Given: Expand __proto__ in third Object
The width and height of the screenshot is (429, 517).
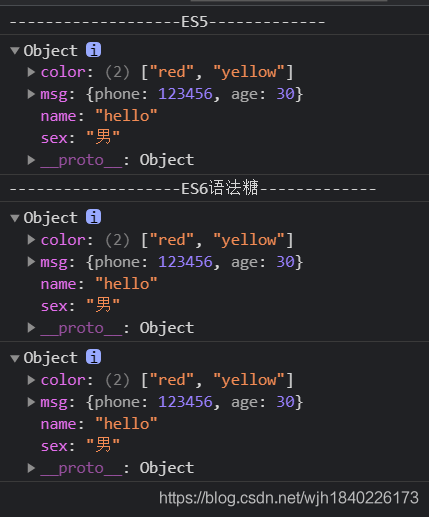Looking at the screenshot, I should (x=31, y=468).
